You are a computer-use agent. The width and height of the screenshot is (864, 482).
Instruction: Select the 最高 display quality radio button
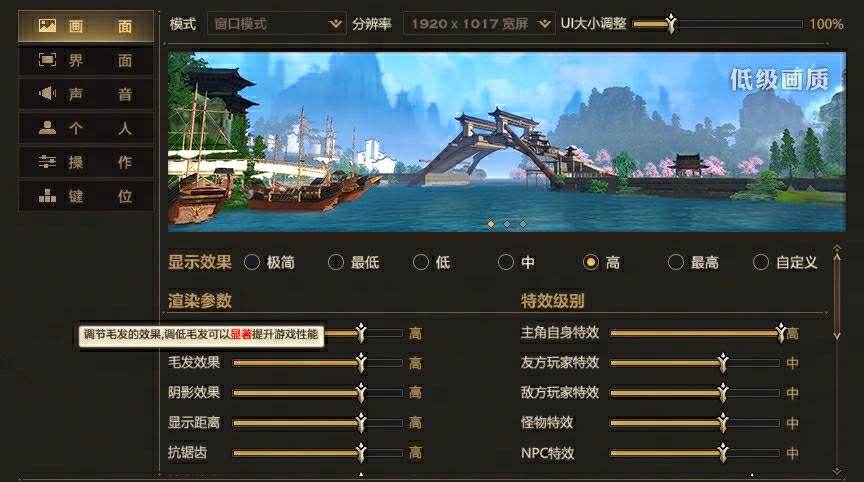[x=693, y=262]
